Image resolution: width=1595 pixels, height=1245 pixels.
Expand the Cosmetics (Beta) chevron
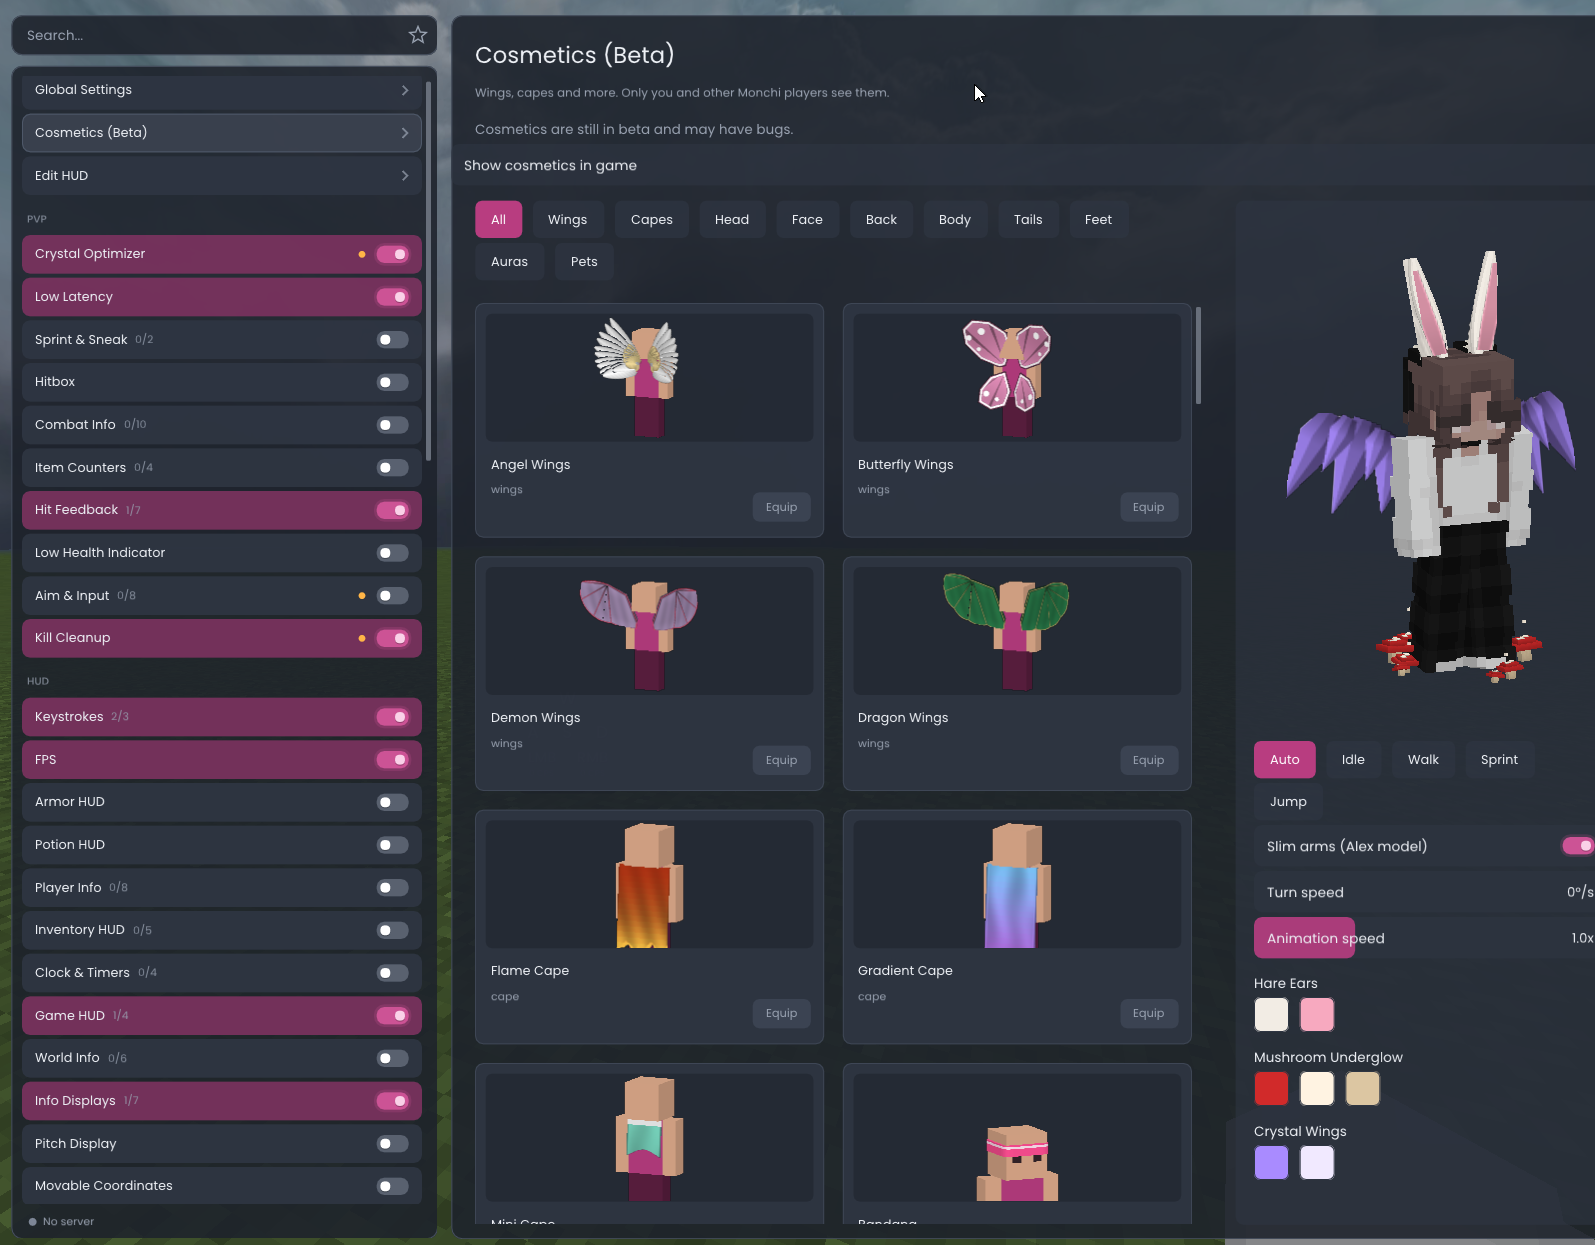point(405,133)
